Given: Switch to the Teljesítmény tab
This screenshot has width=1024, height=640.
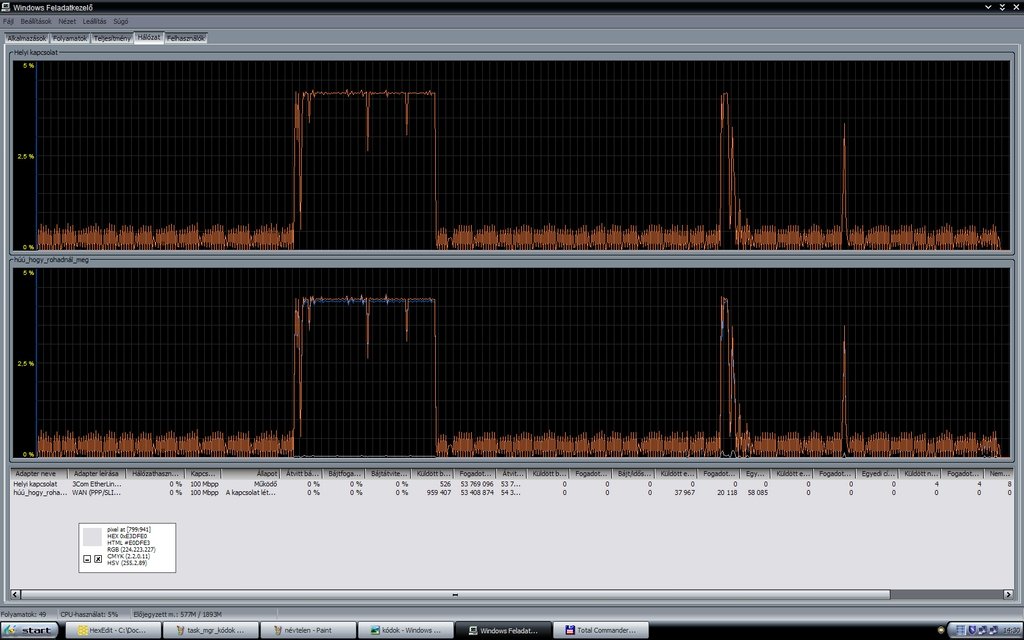Looking at the screenshot, I should click(112, 39).
